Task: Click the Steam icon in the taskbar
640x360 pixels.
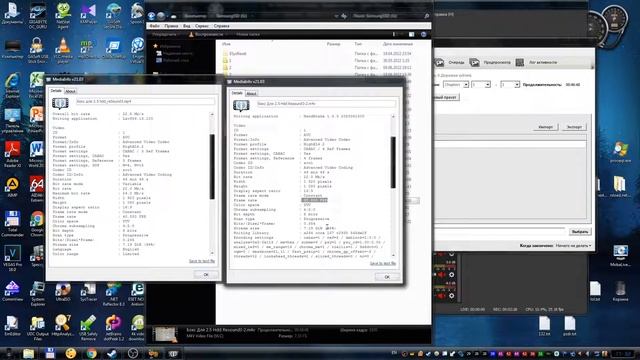Action: pyautogui.click(x=112, y=353)
